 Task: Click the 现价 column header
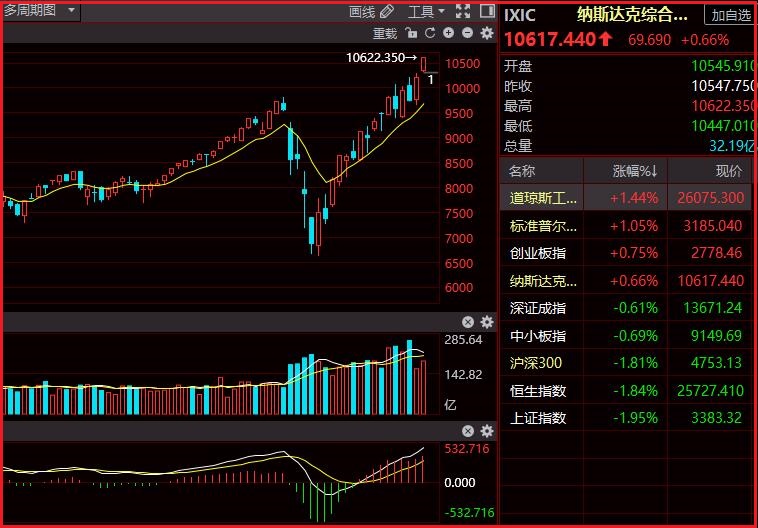[x=729, y=171]
